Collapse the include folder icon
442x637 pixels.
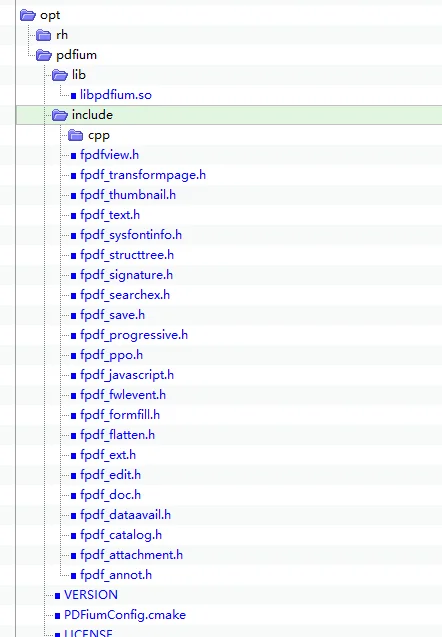(x=60, y=115)
